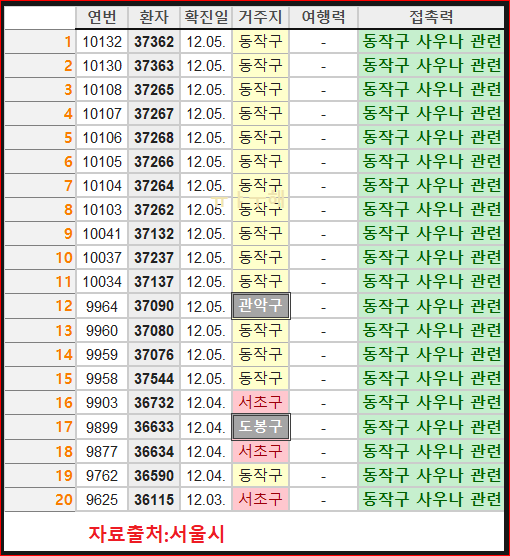This screenshot has height=556, width=510.
Task: Select serial number cell 10041
Action: coord(102,234)
